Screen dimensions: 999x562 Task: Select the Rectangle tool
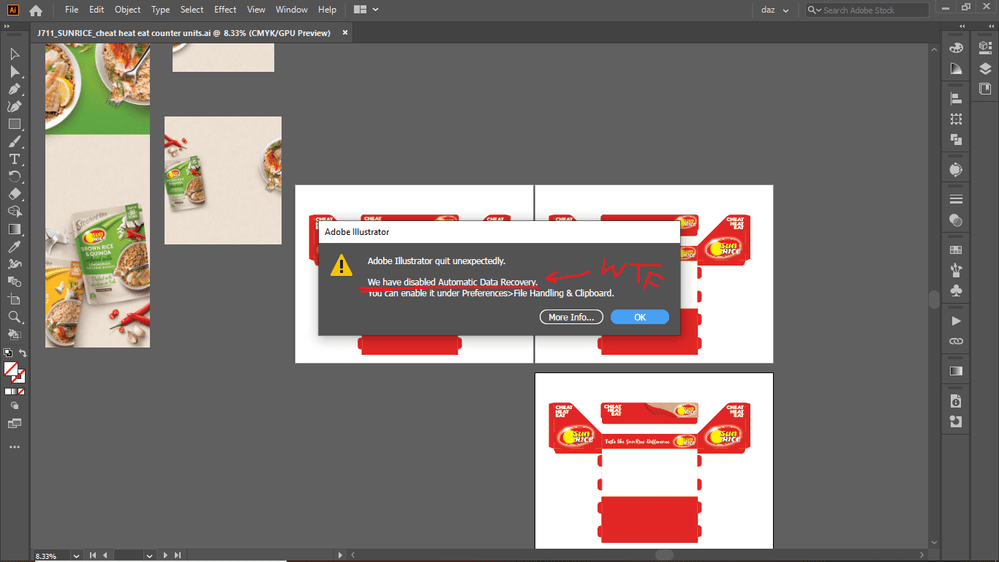point(15,124)
